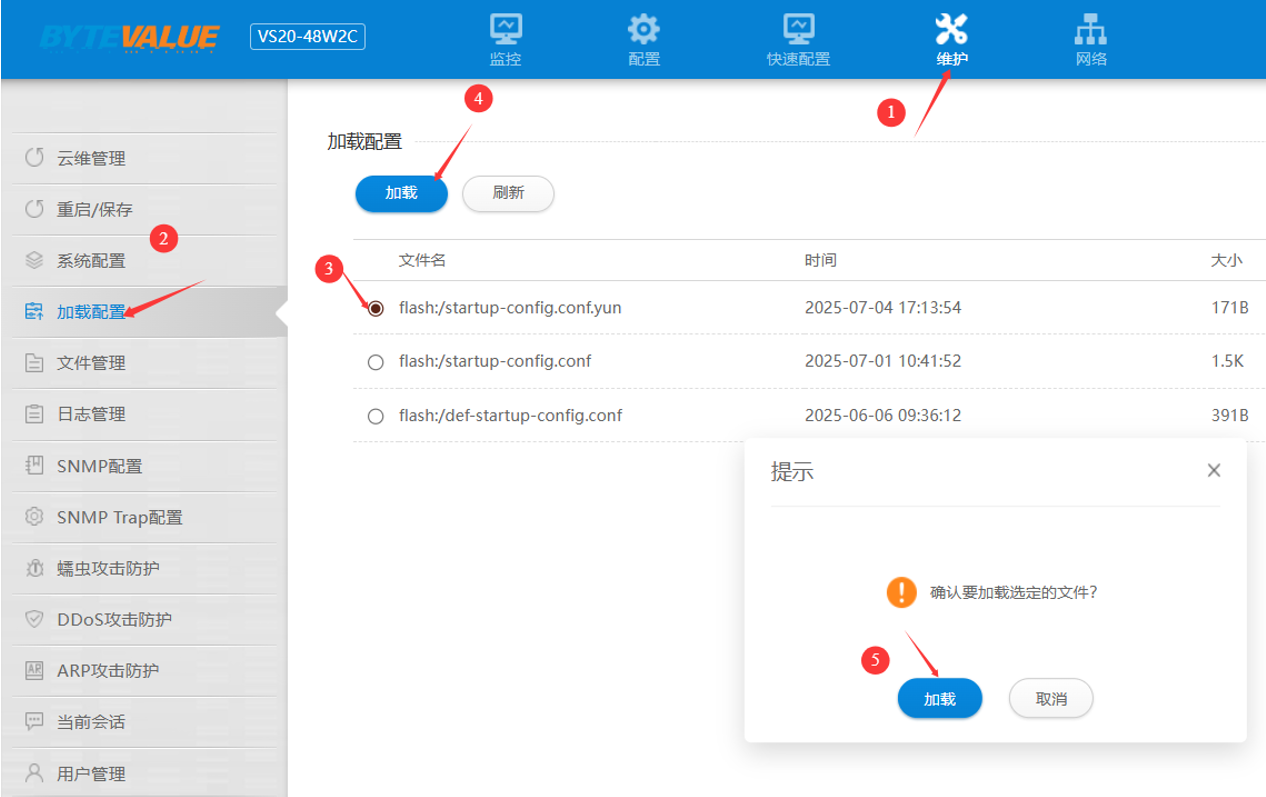Click the blue 加载 button above the file list
Viewport: 1266px width, 797px height.
(x=401, y=193)
